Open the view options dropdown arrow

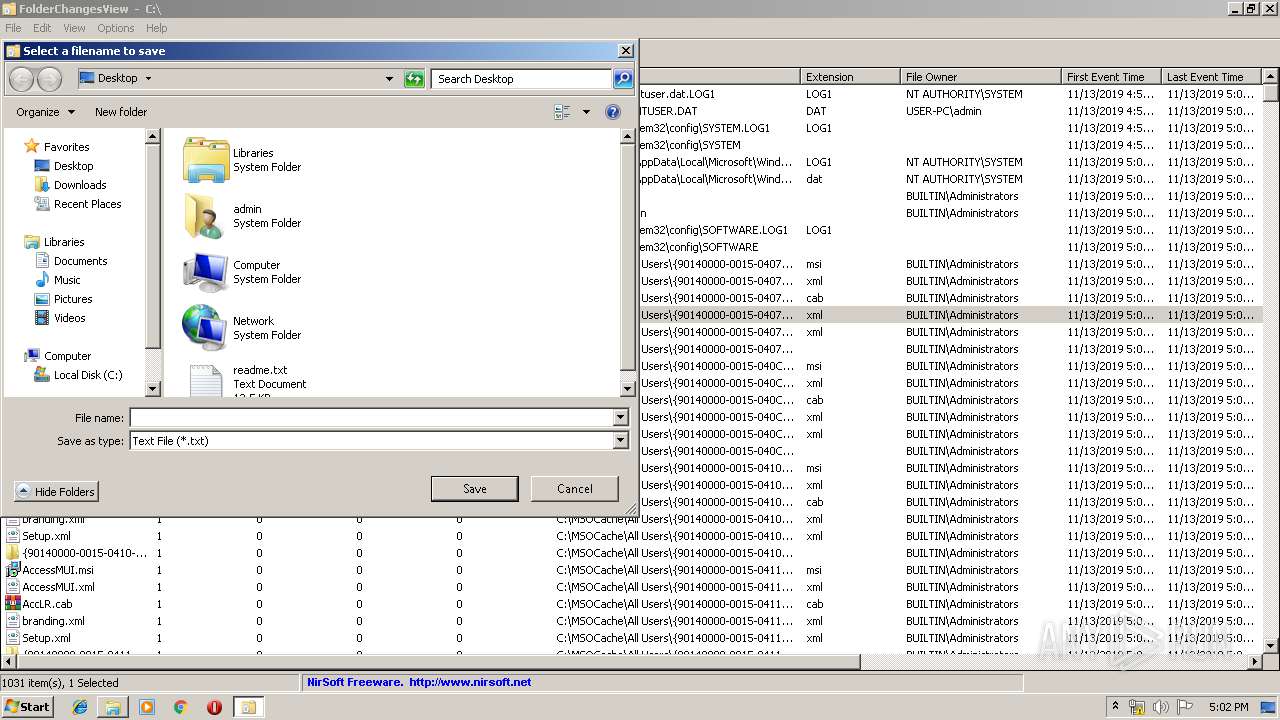click(586, 112)
